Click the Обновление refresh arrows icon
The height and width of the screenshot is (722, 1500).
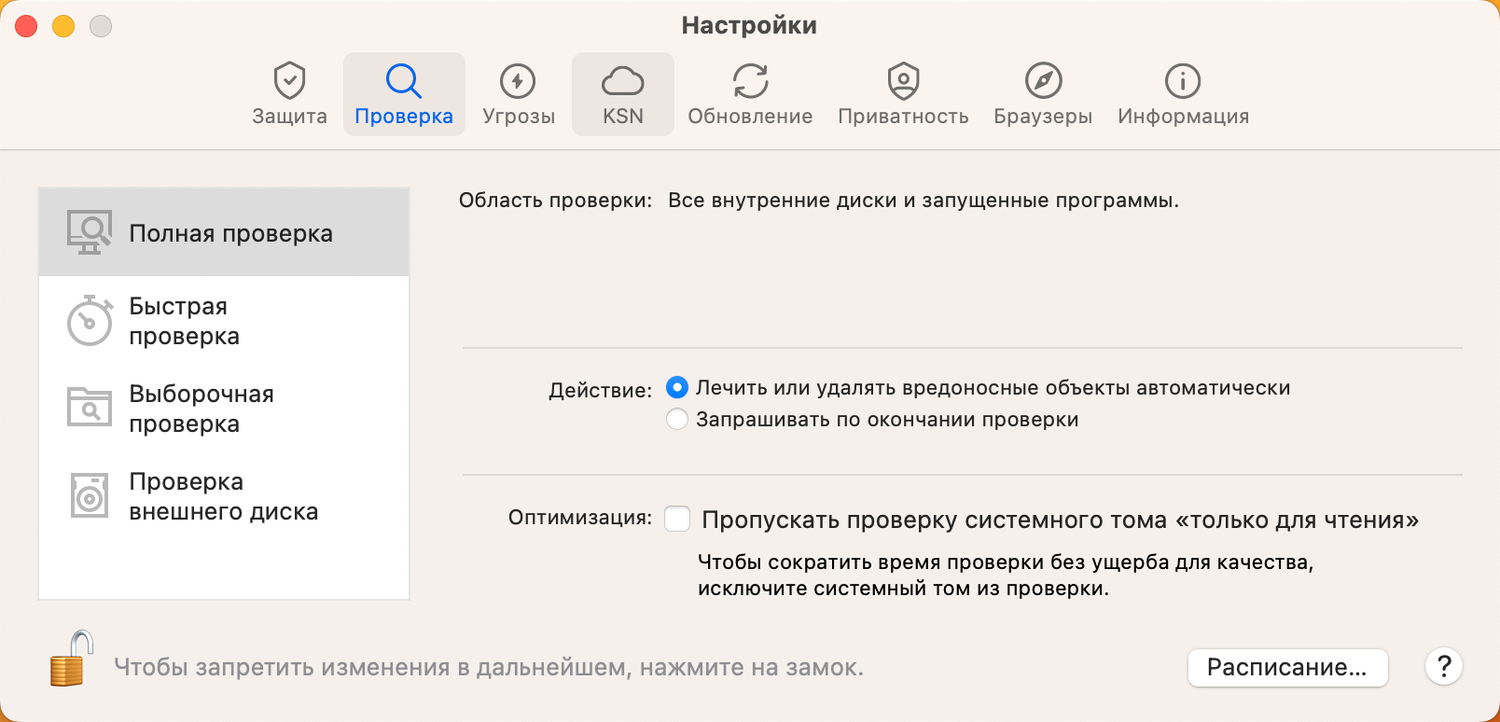coord(749,80)
